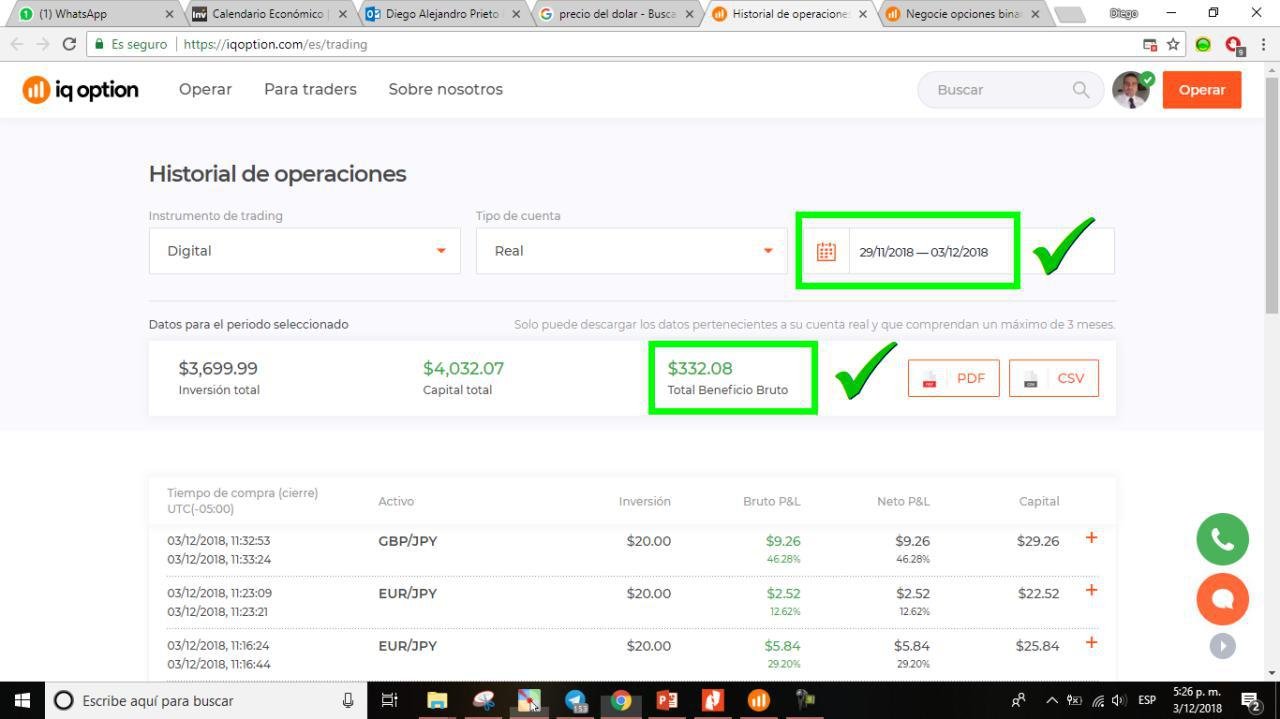Expand the EUR/JPY 11:16:24 operation row
The width and height of the screenshot is (1280, 719).
point(1091,642)
